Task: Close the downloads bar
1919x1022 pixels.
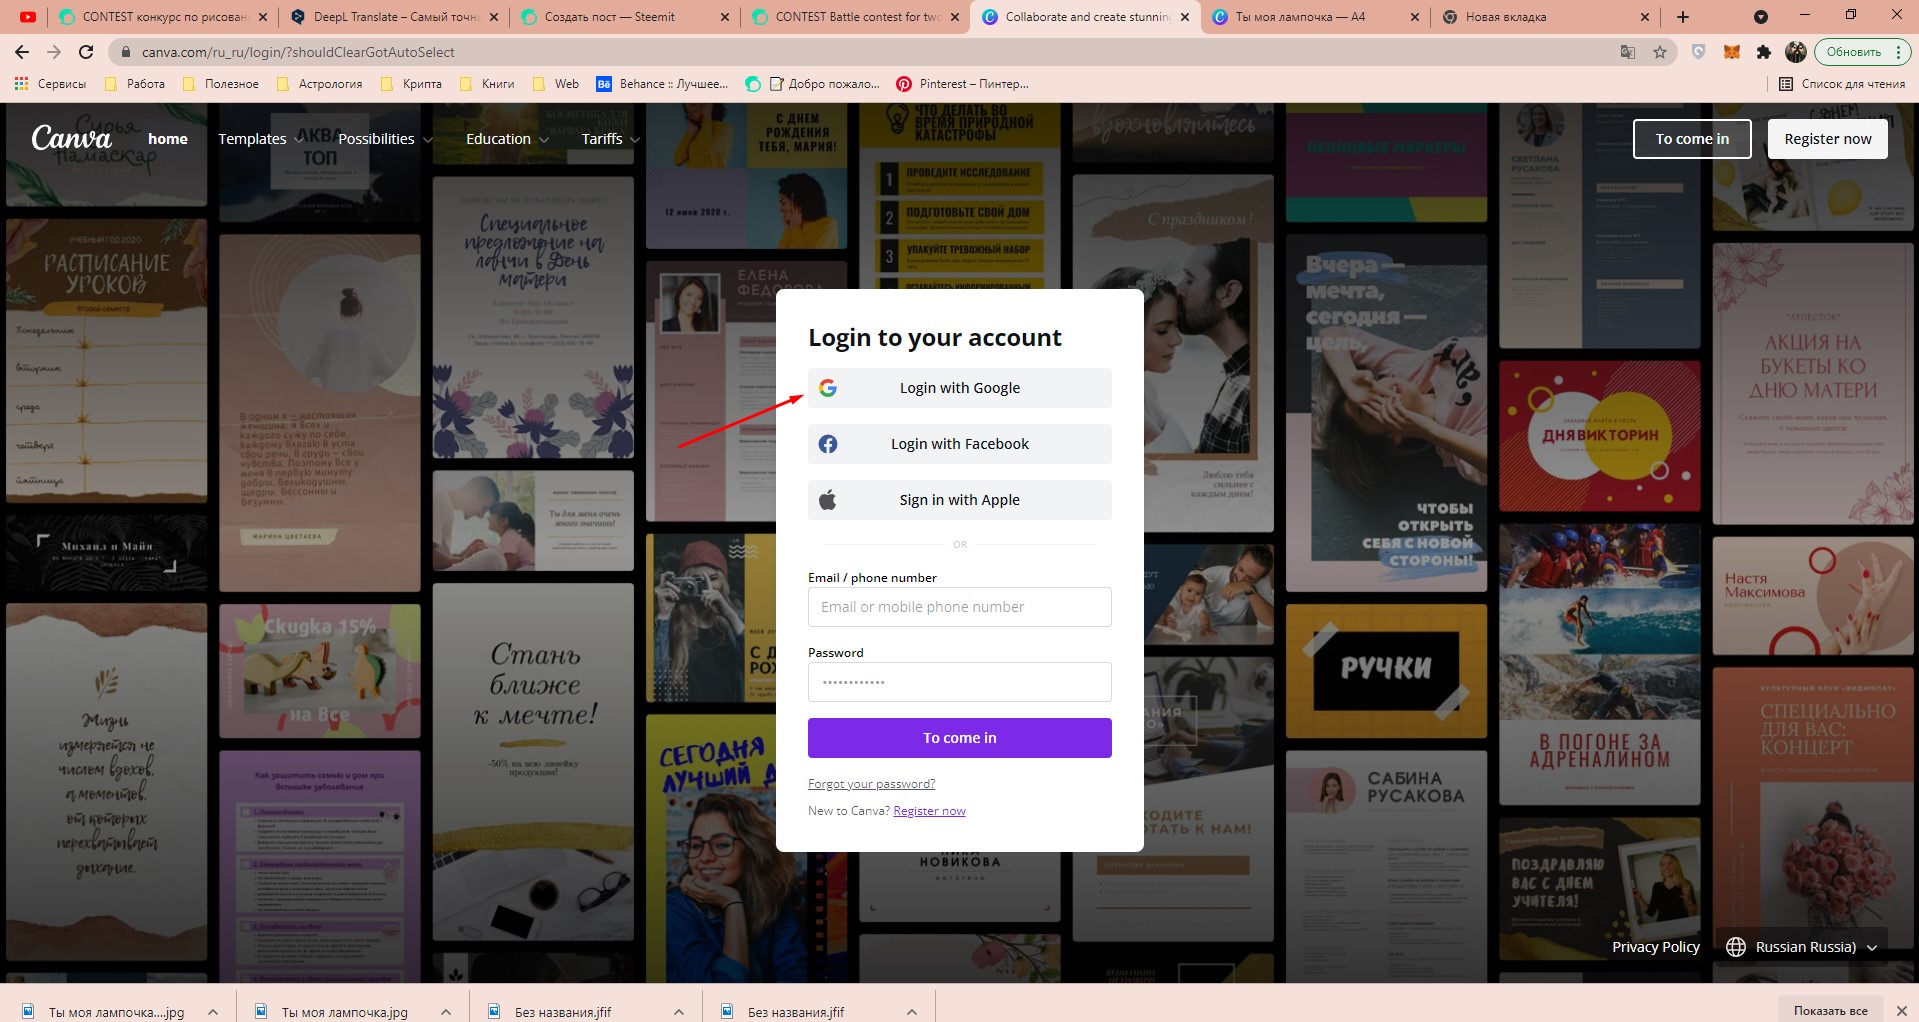Action: coord(1901,1011)
